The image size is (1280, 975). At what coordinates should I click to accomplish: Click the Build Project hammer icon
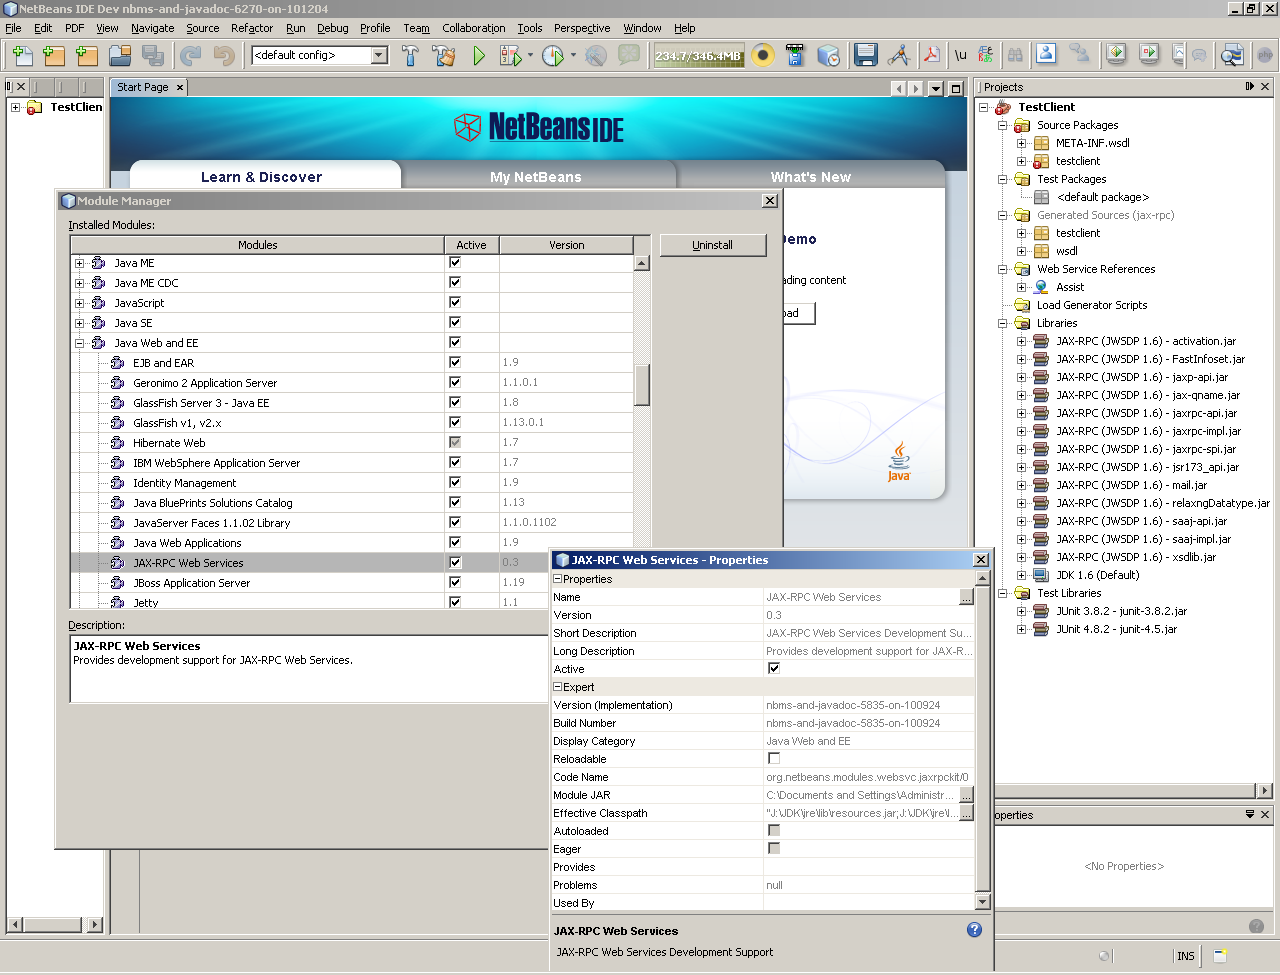(x=410, y=56)
